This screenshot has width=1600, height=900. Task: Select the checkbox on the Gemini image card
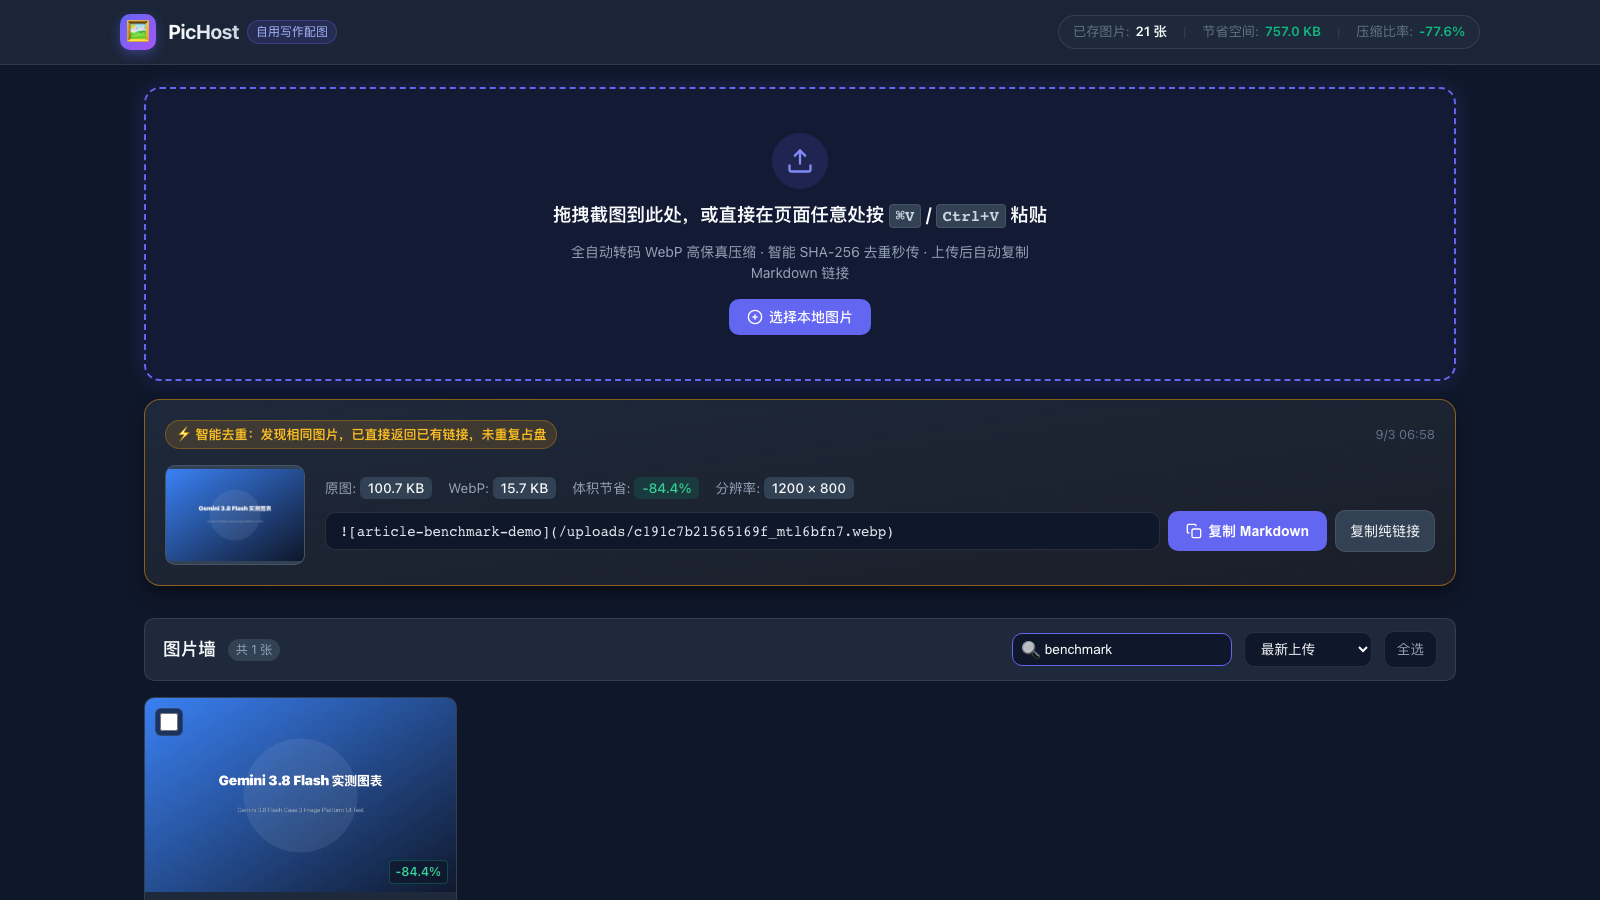point(169,722)
